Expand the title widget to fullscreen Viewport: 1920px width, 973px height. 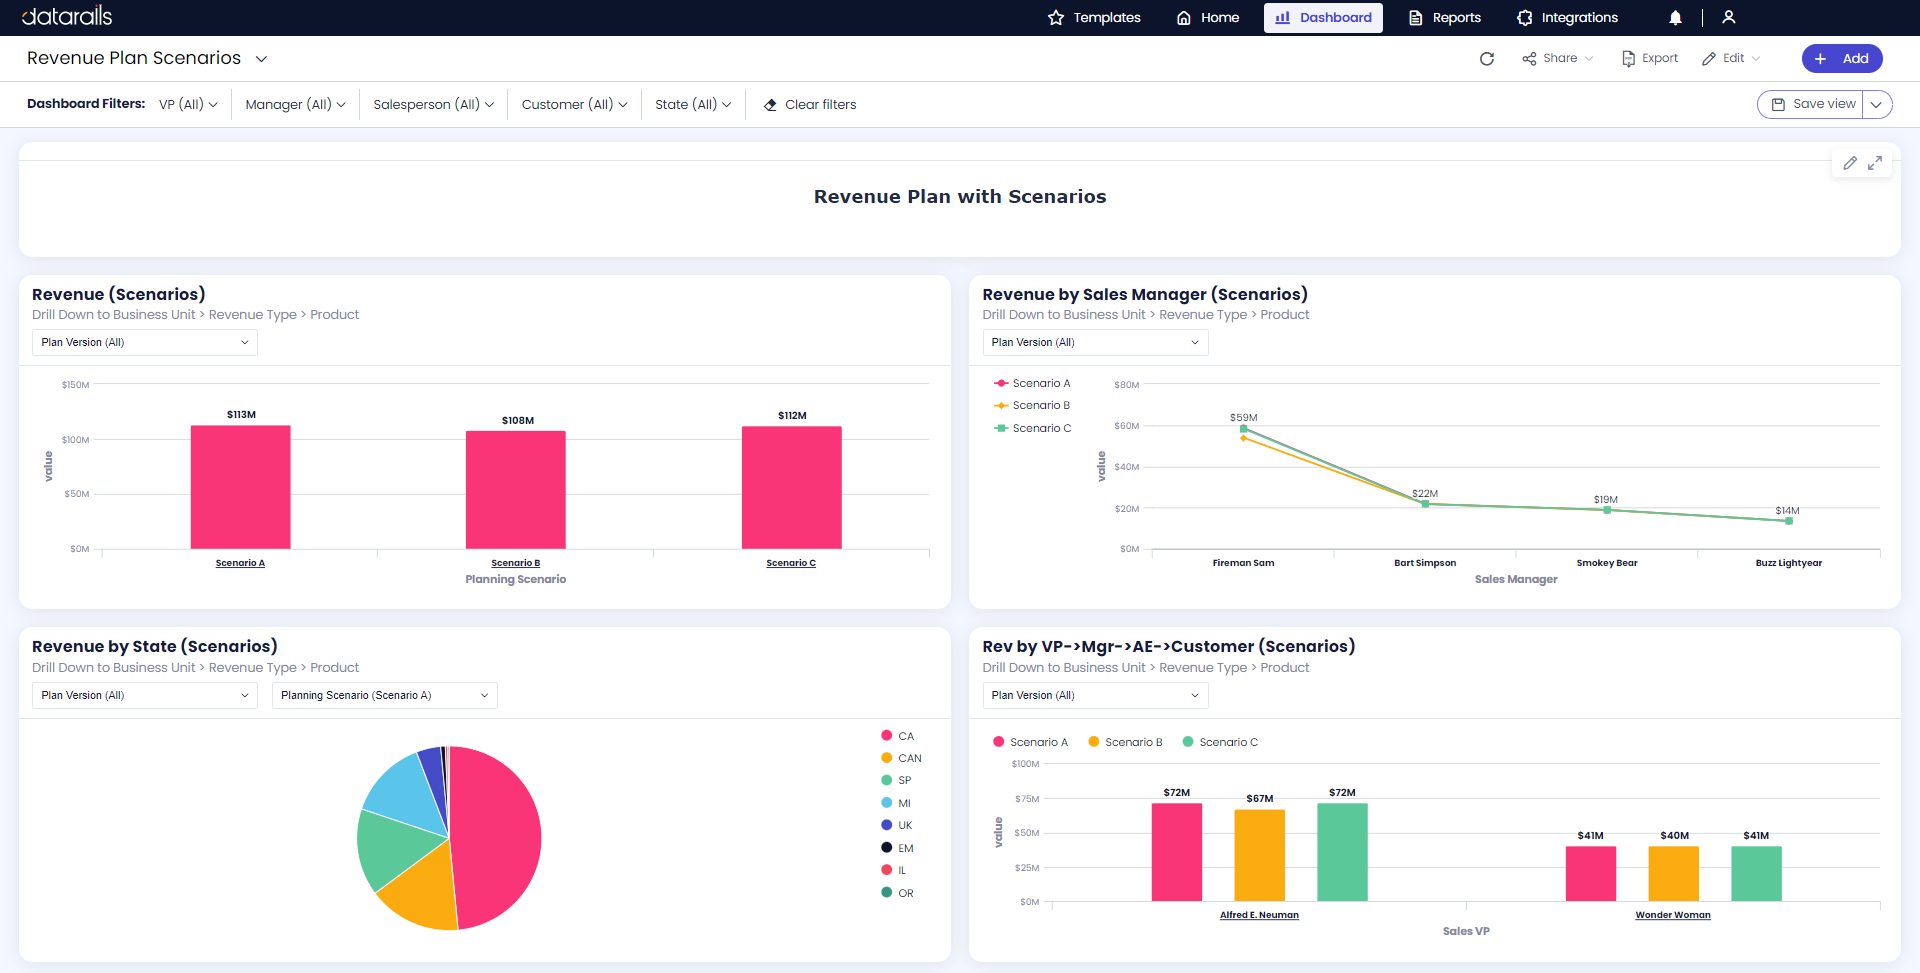[x=1875, y=163]
